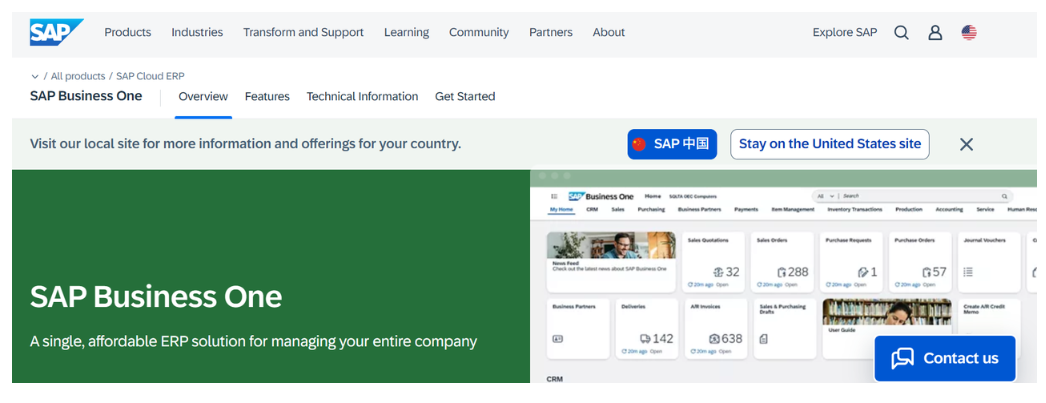The height and width of the screenshot is (403, 1046).
Task: Dismiss the local site banner
Action: click(966, 144)
